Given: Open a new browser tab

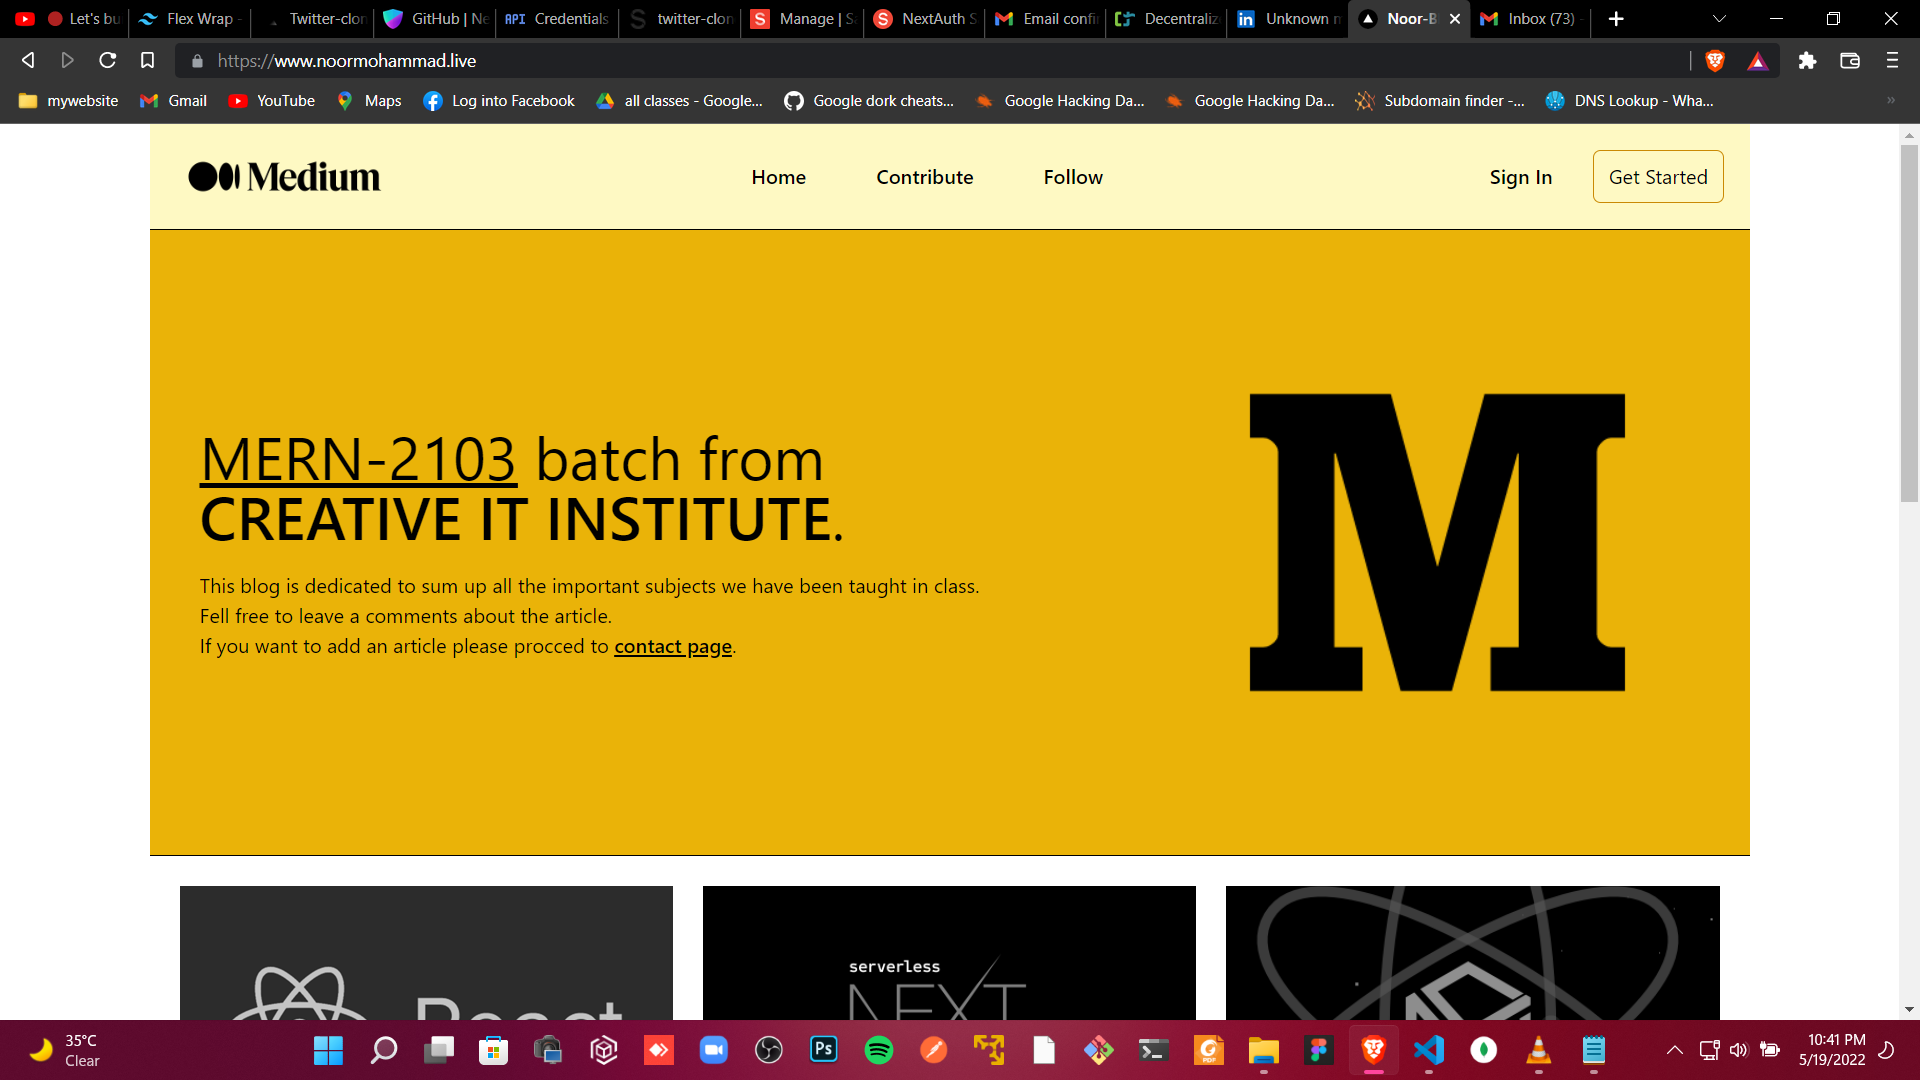Looking at the screenshot, I should coord(1616,19).
